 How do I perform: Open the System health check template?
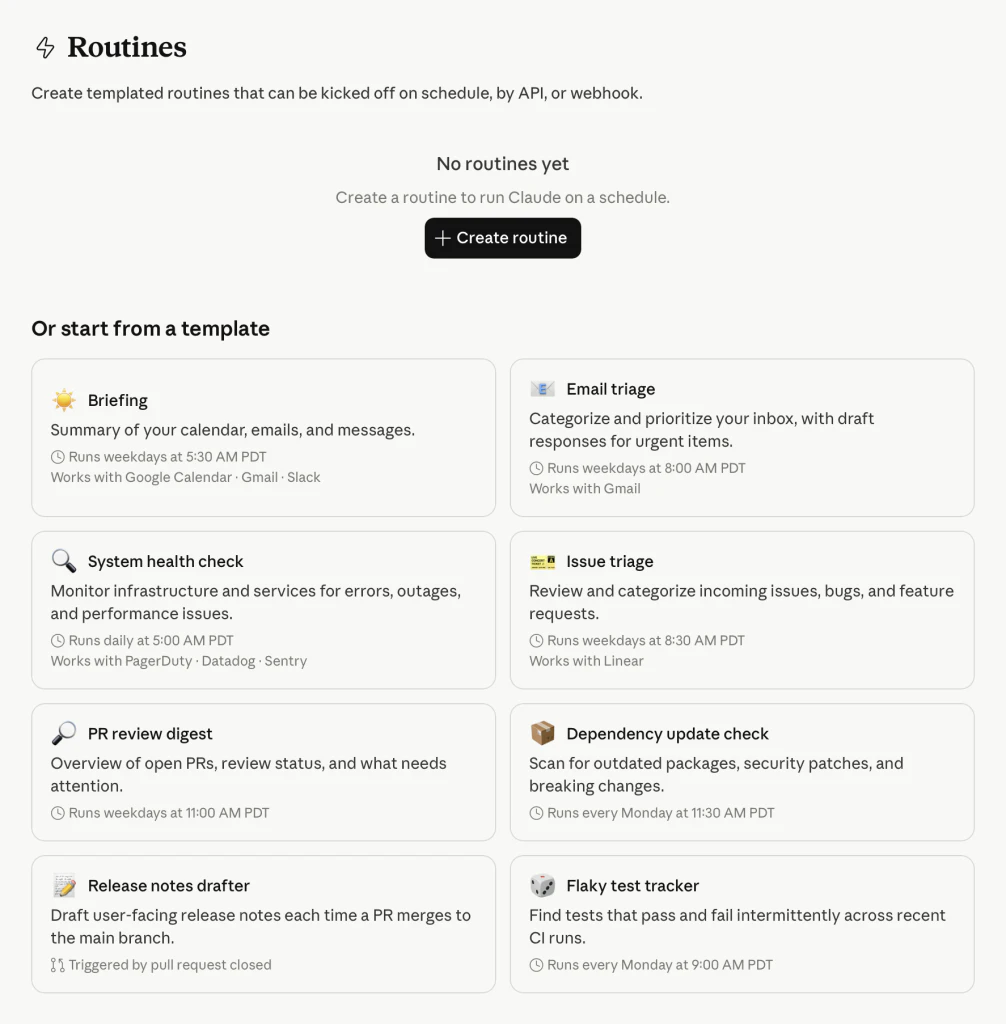[263, 610]
